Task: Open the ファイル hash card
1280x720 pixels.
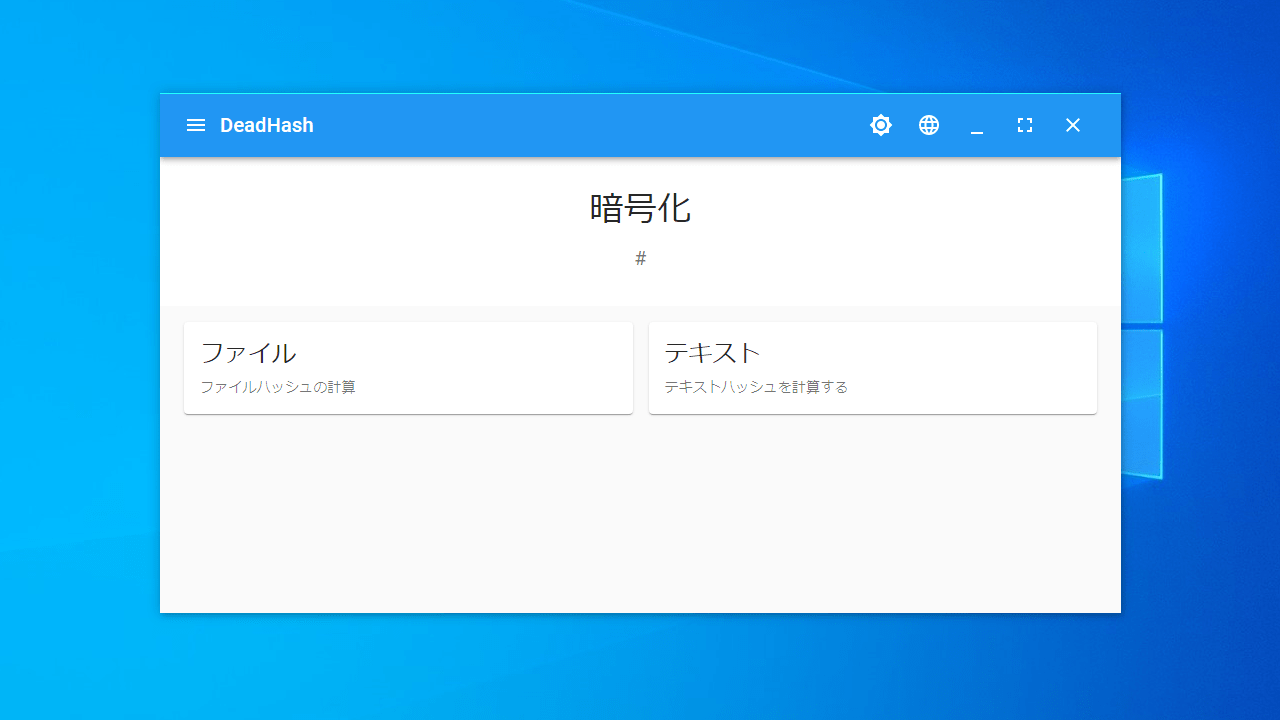Action: pos(408,368)
